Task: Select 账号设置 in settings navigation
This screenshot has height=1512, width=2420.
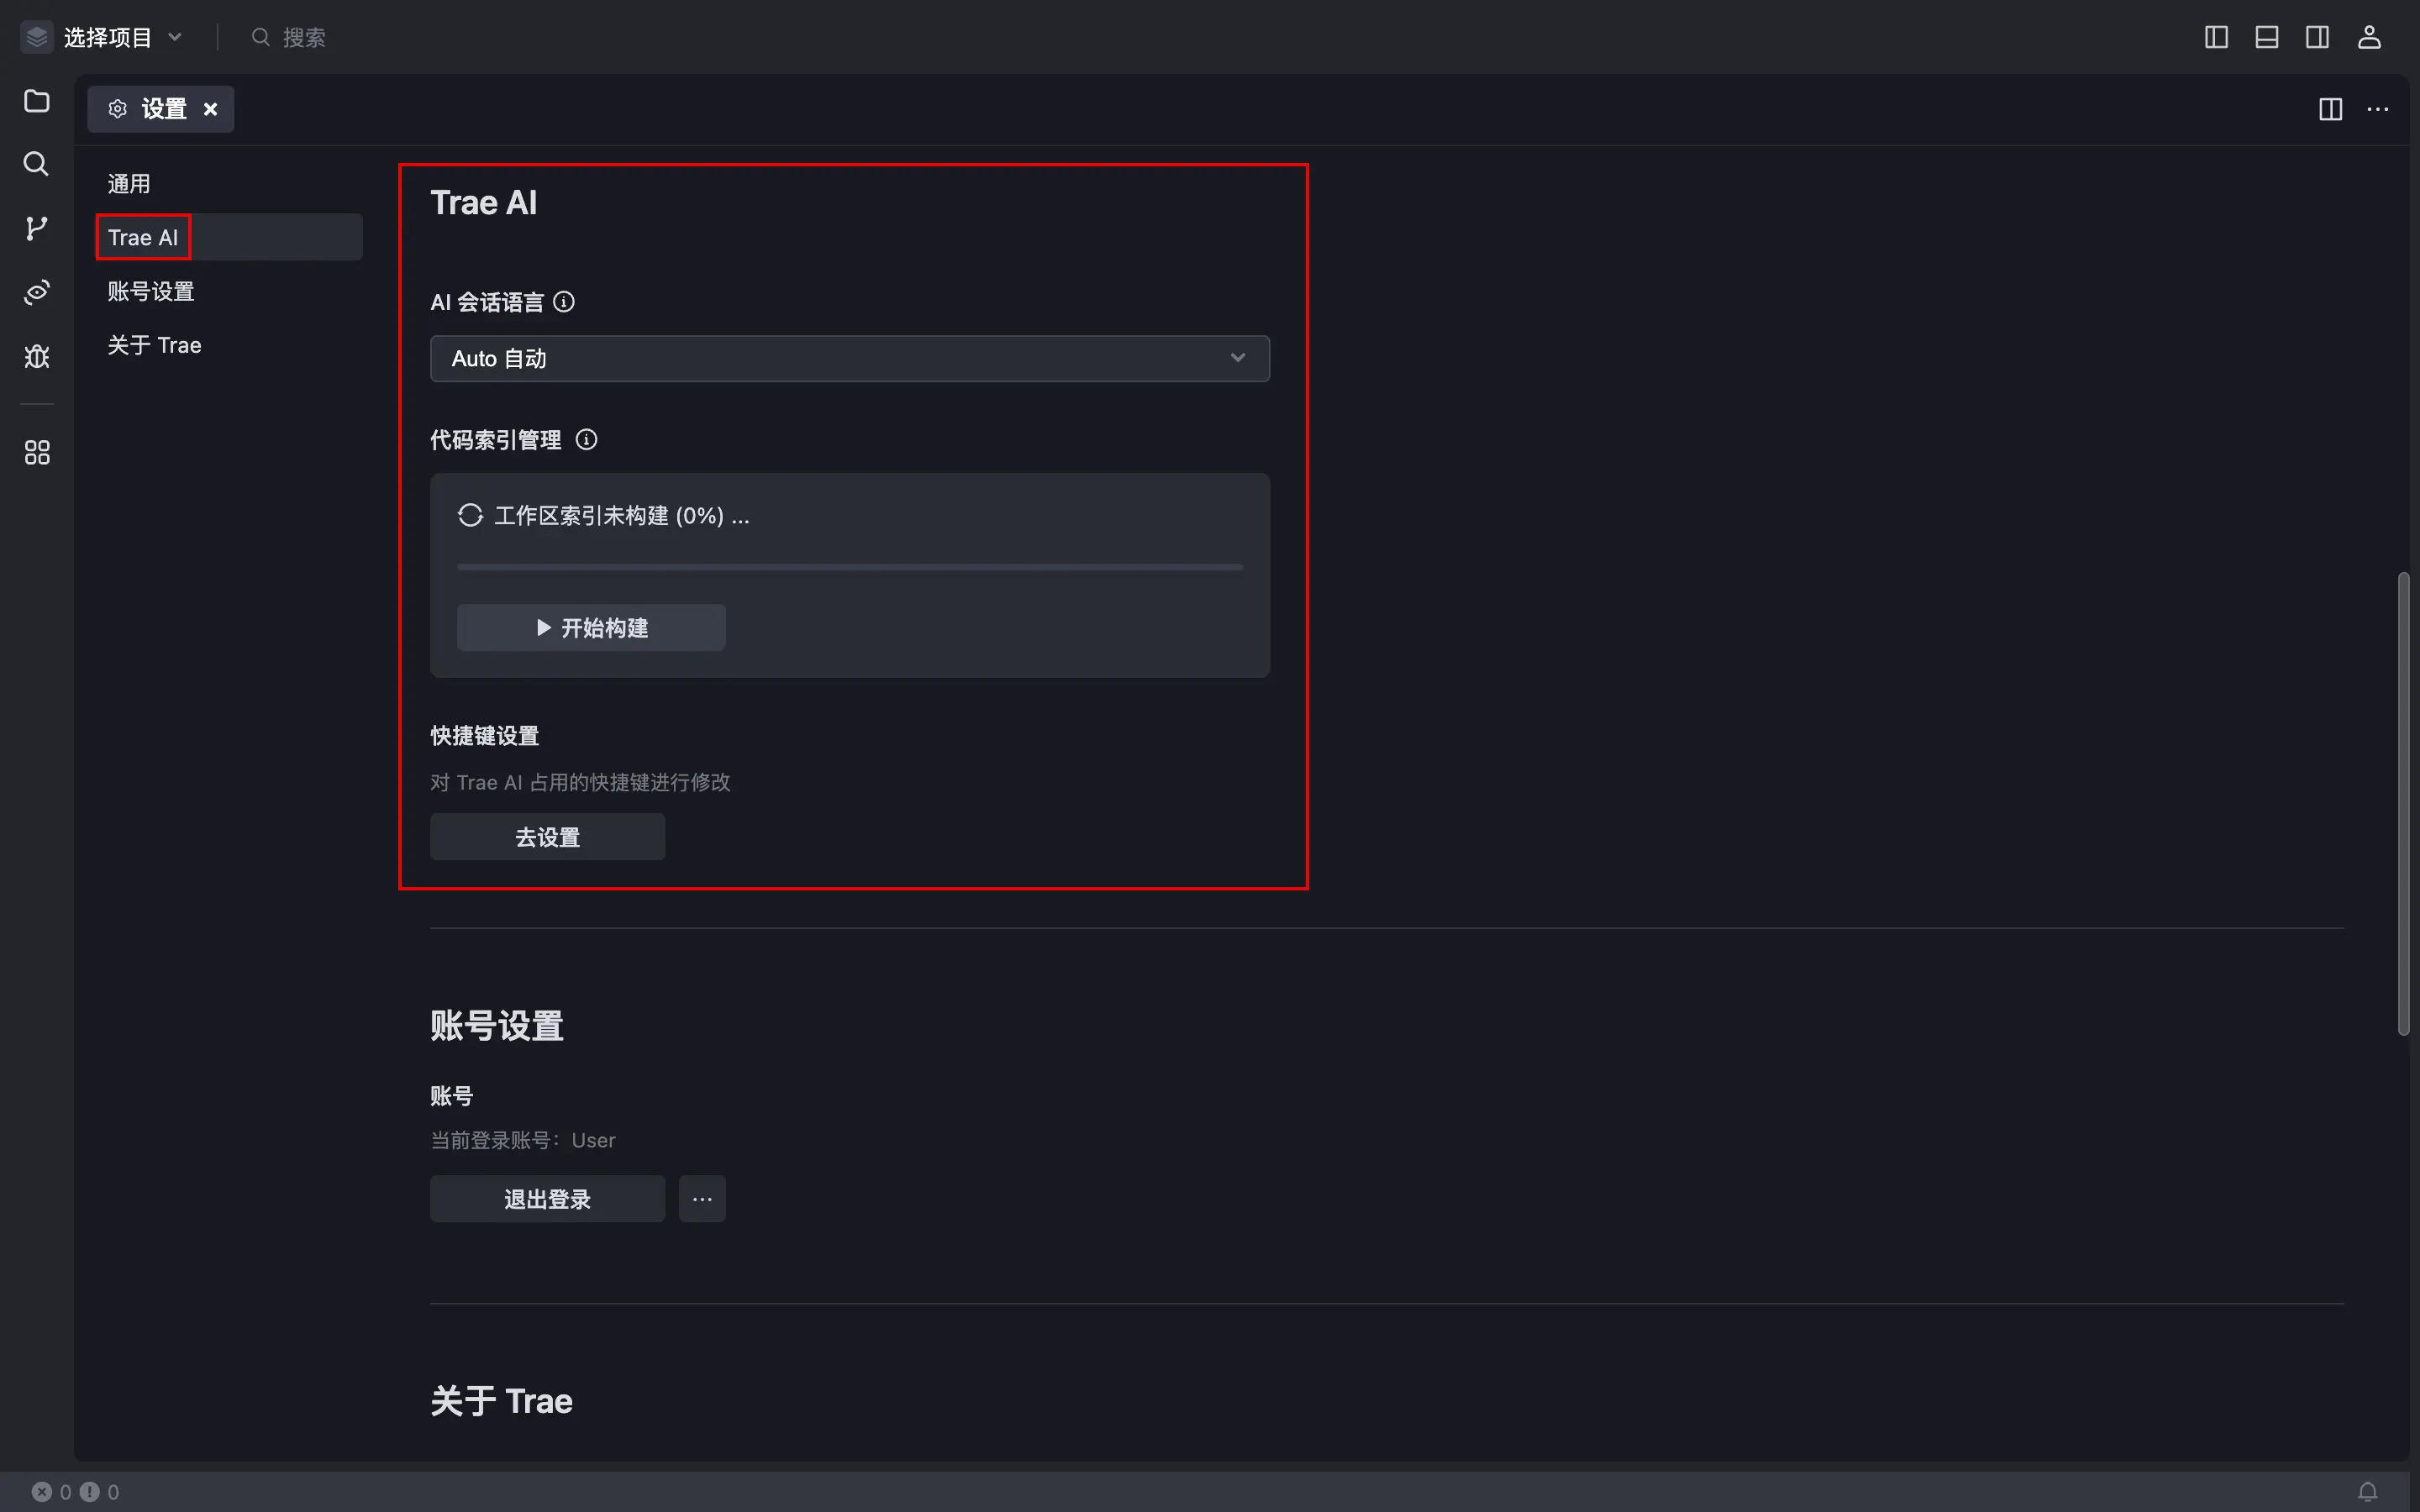Action: [x=151, y=291]
